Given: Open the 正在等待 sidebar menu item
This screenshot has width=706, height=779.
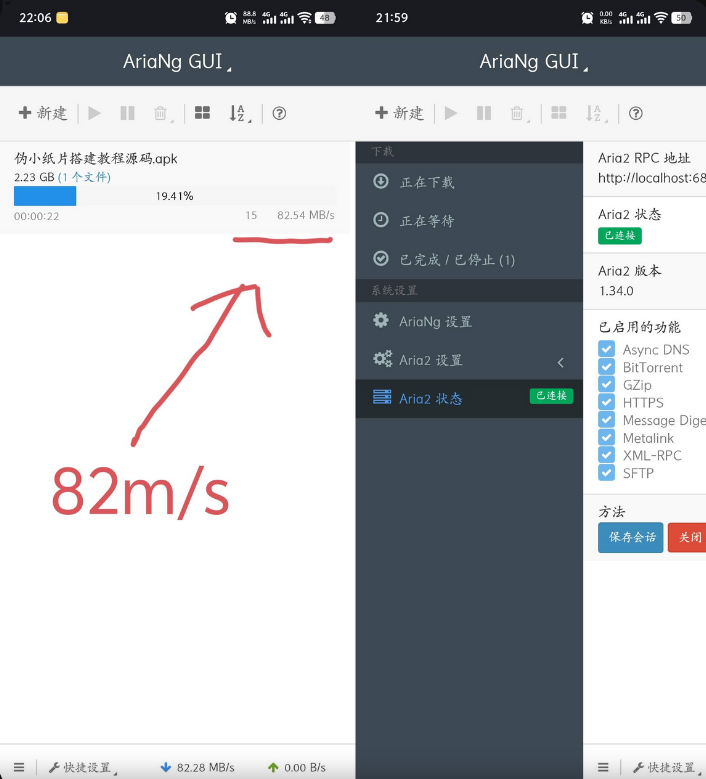Looking at the screenshot, I should (x=469, y=221).
